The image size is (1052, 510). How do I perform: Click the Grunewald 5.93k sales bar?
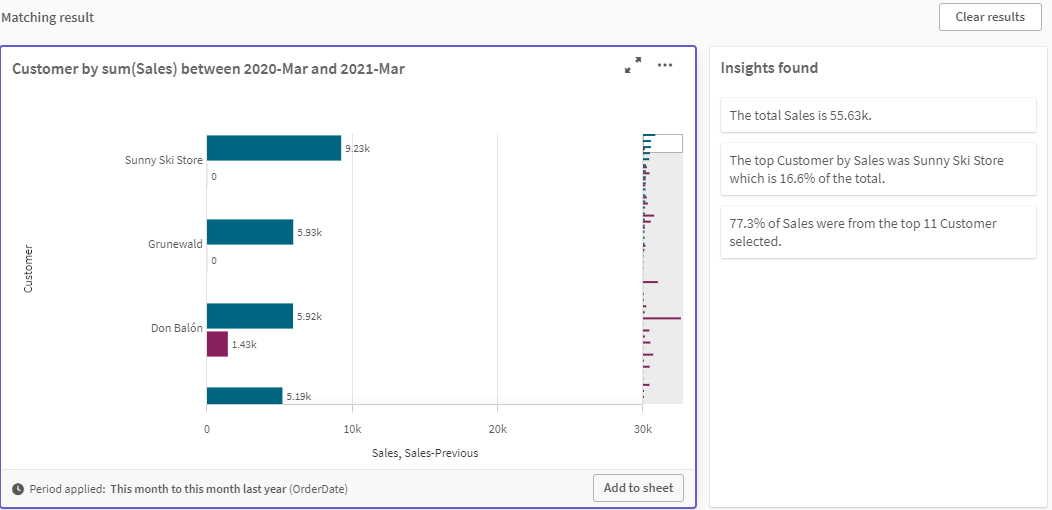249,232
